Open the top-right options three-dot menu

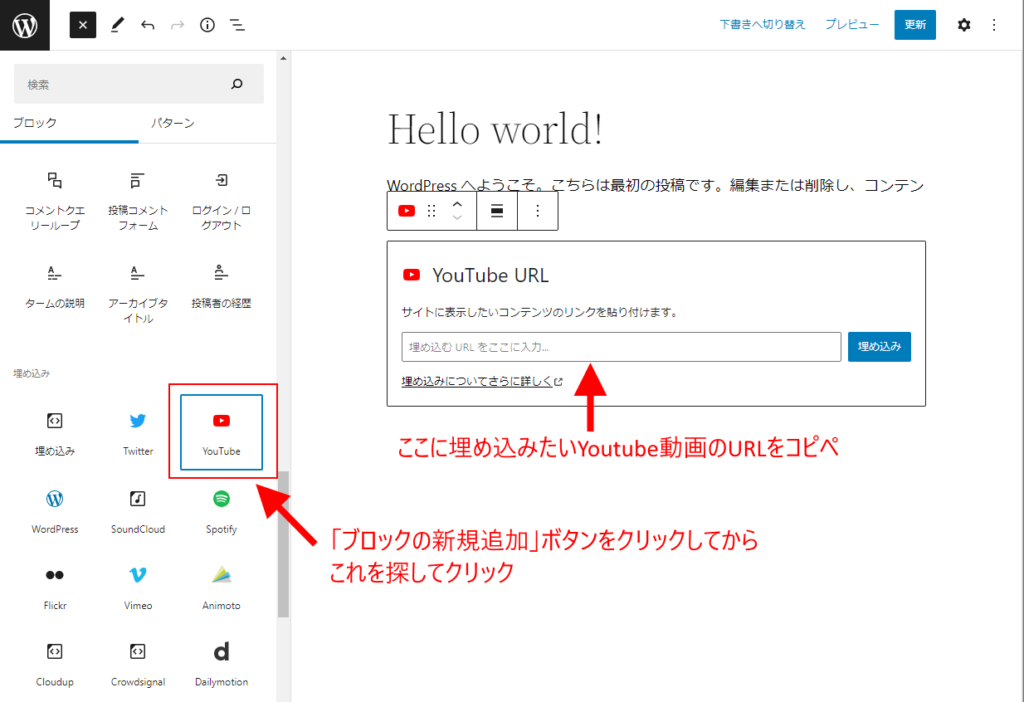(x=993, y=25)
